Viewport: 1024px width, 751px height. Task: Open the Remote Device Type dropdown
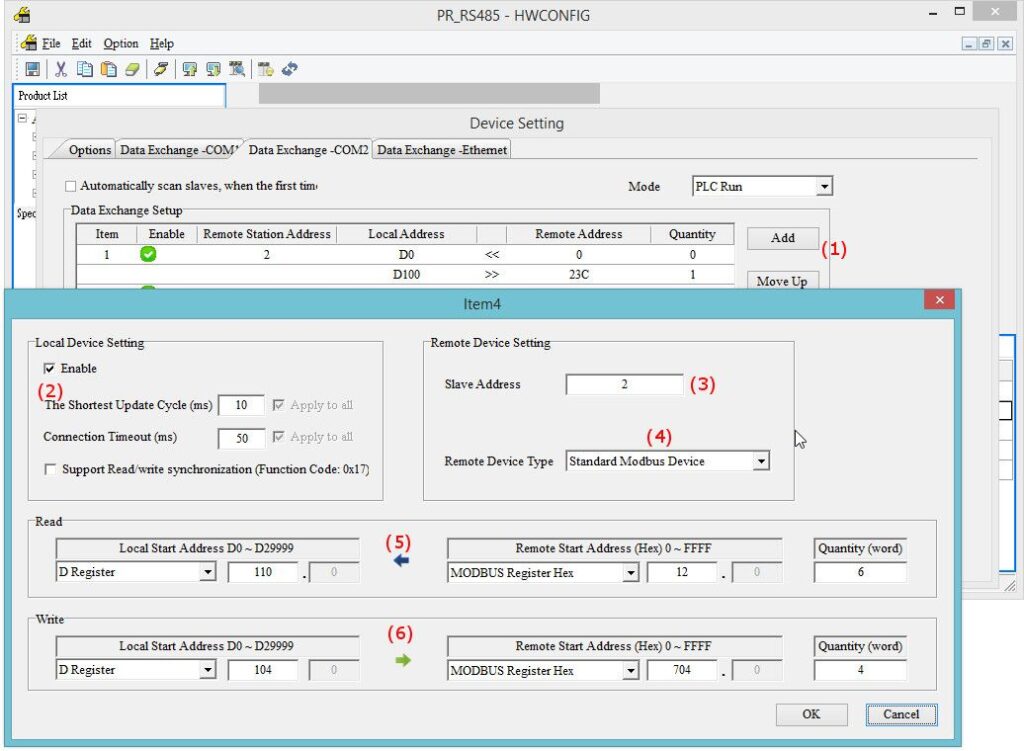click(761, 461)
